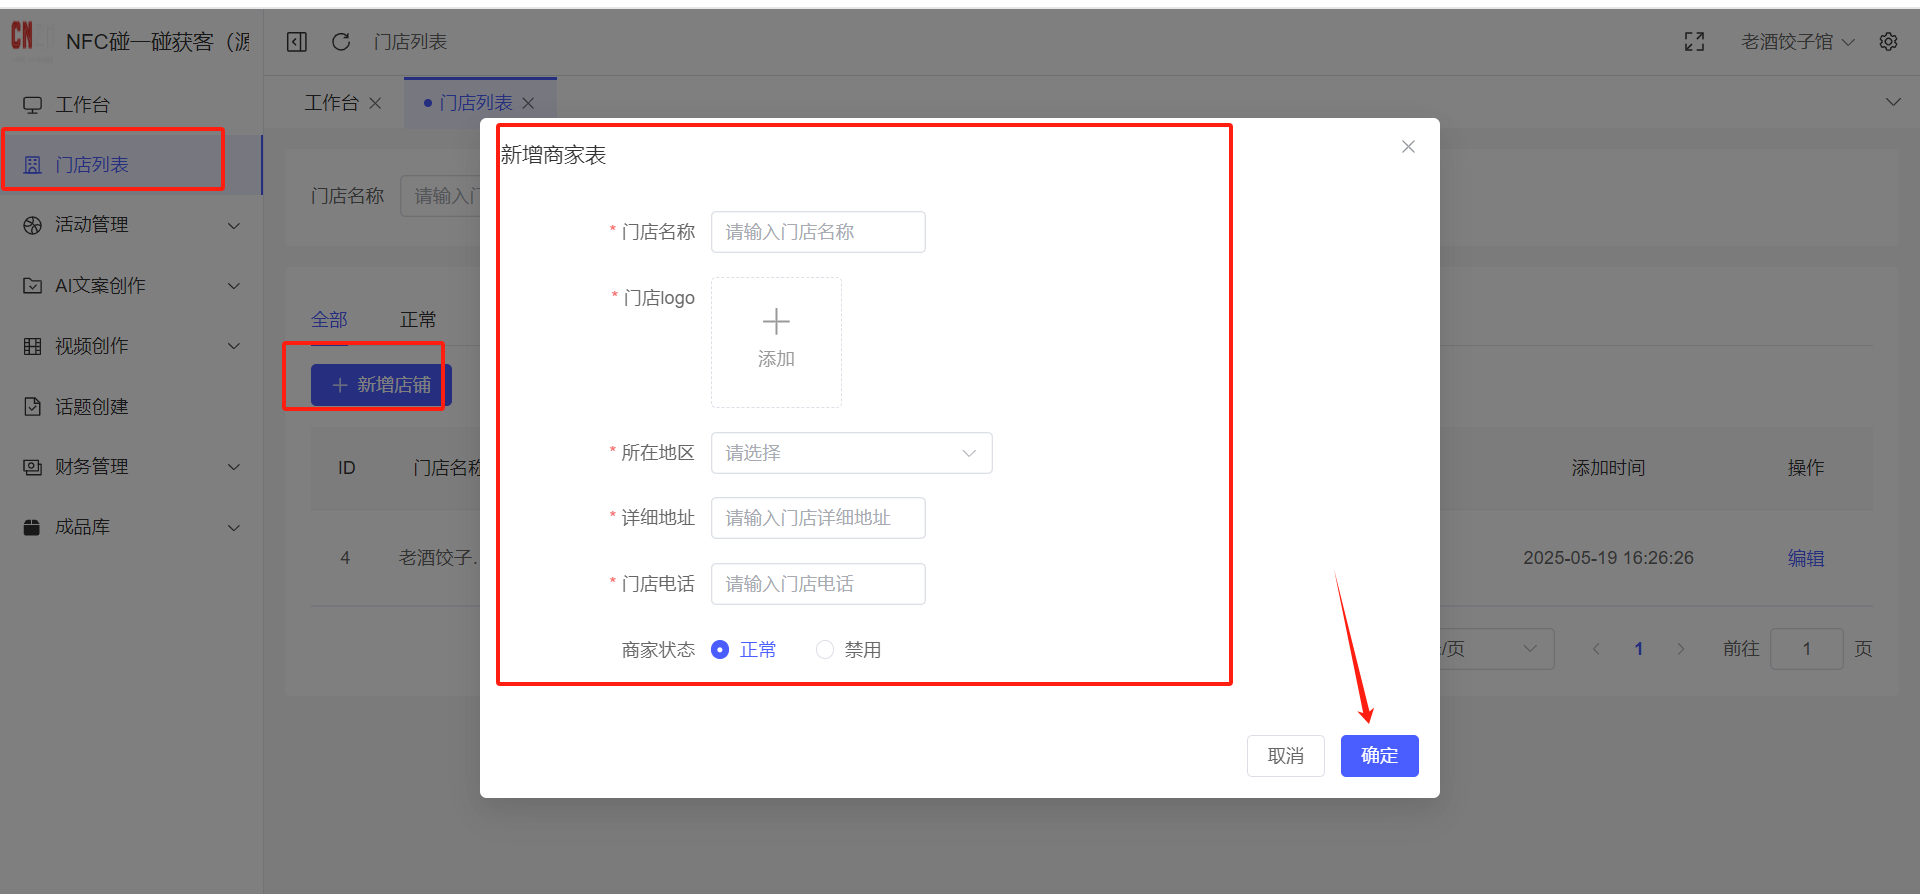Select the 正常 merchant status radio
Image resolution: width=1920 pixels, height=894 pixels.
pos(720,650)
